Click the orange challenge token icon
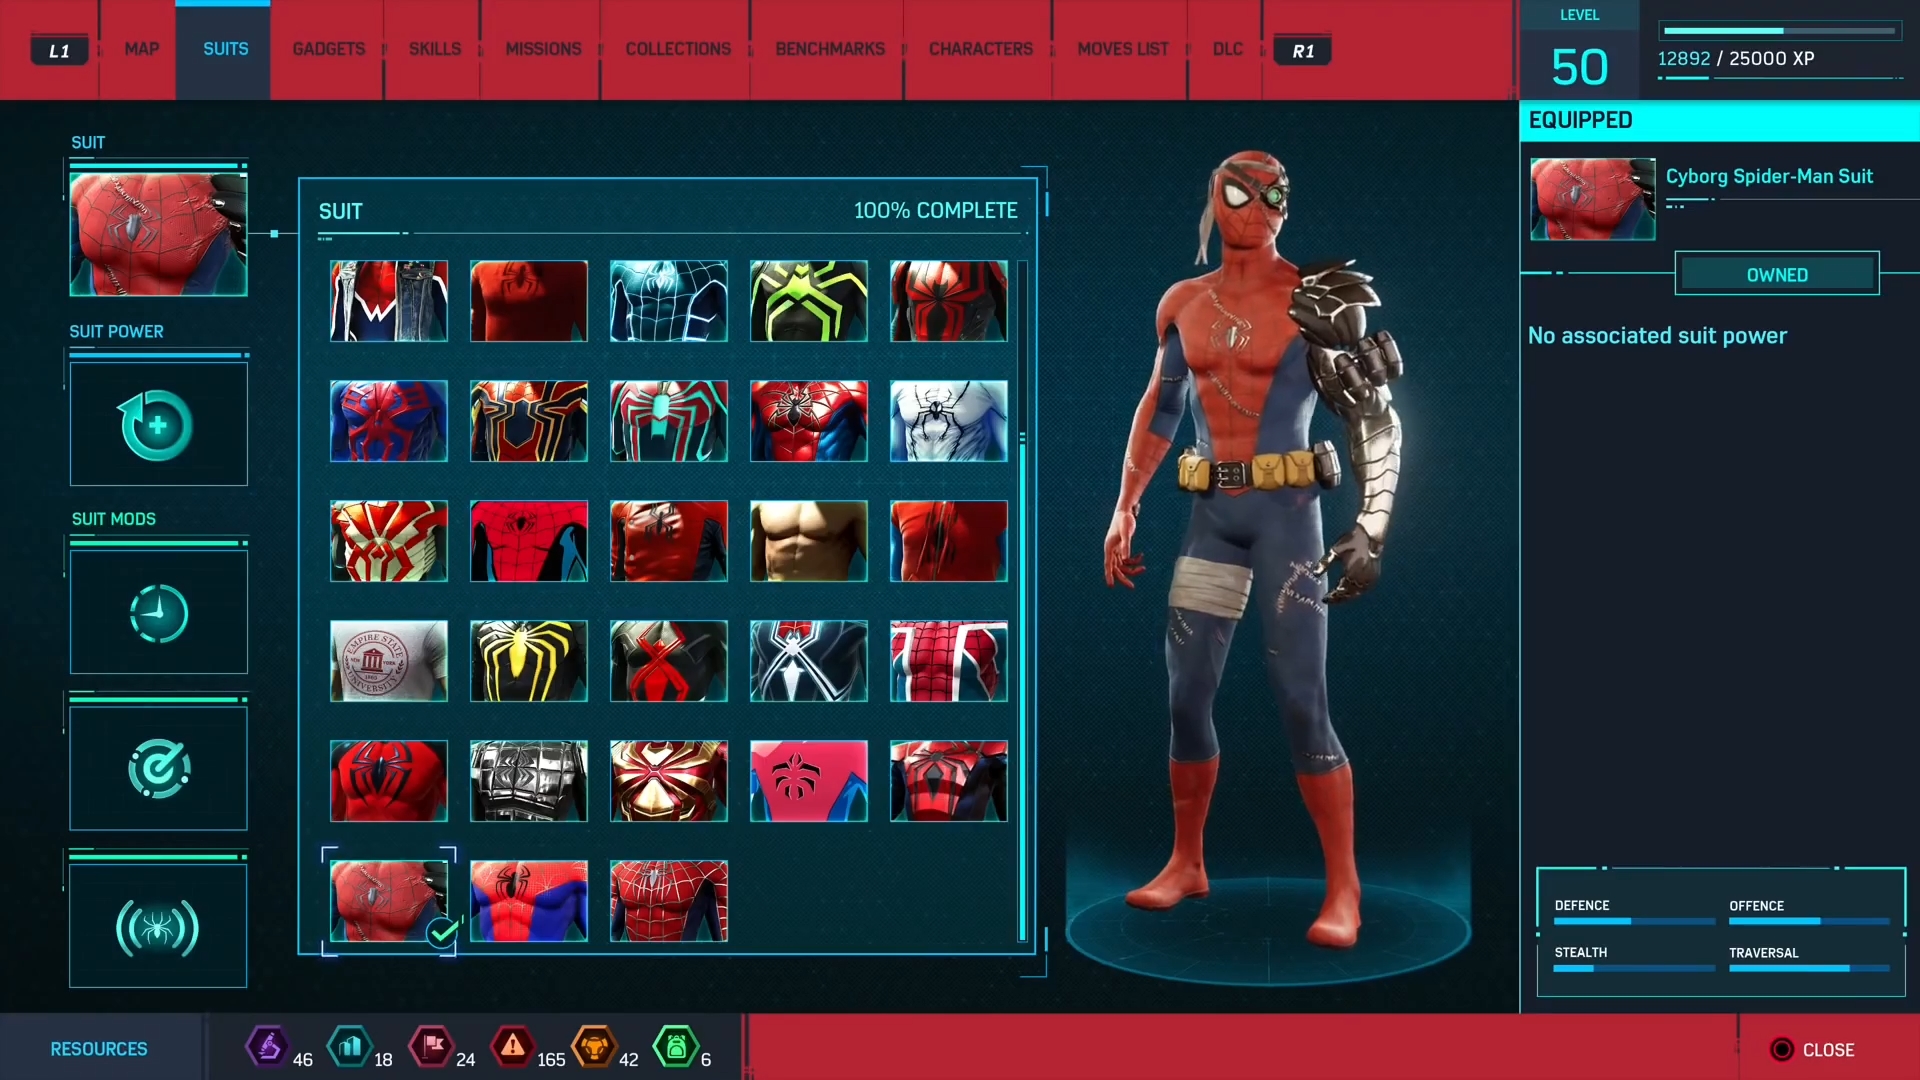Viewport: 1920px width, 1080px height. [x=594, y=1047]
